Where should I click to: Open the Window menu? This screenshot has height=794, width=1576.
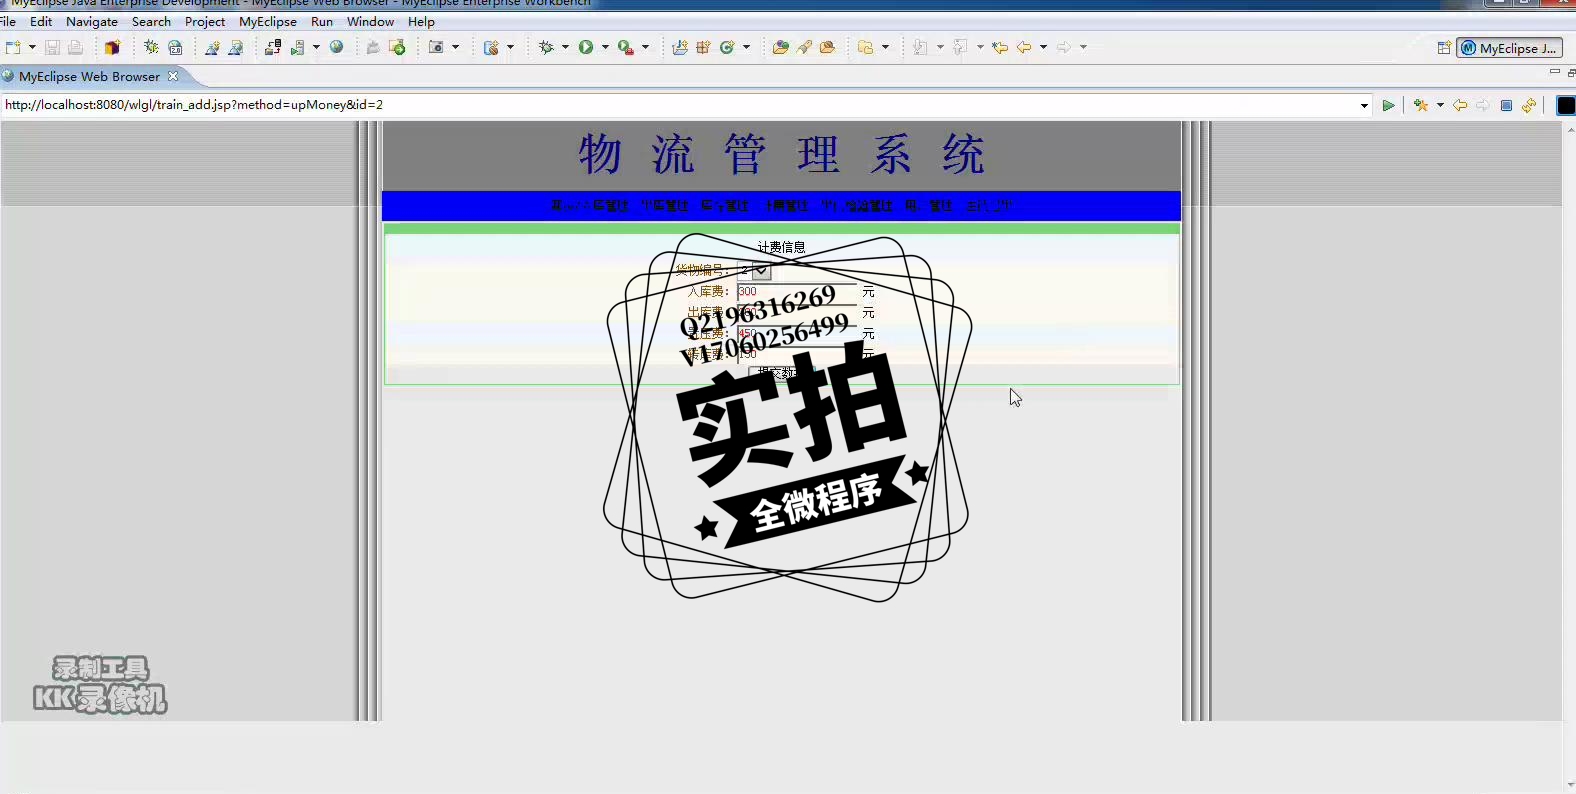[370, 21]
